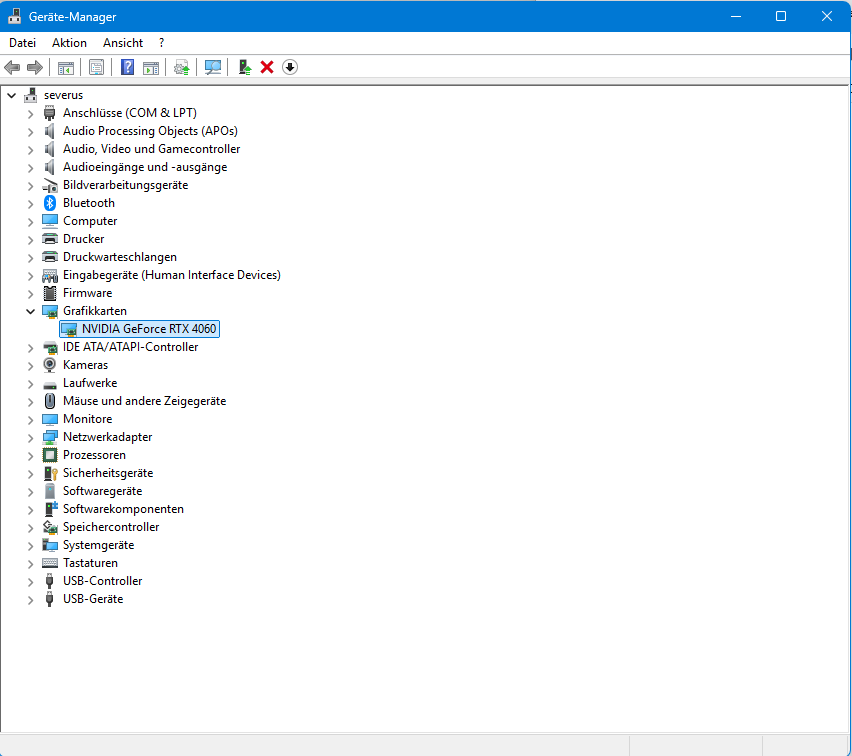Image resolution: width=852 pixels, height=756 pixels.
Task: Select the Druckwarteschlangen entry
Action: [x=120, y=257]
